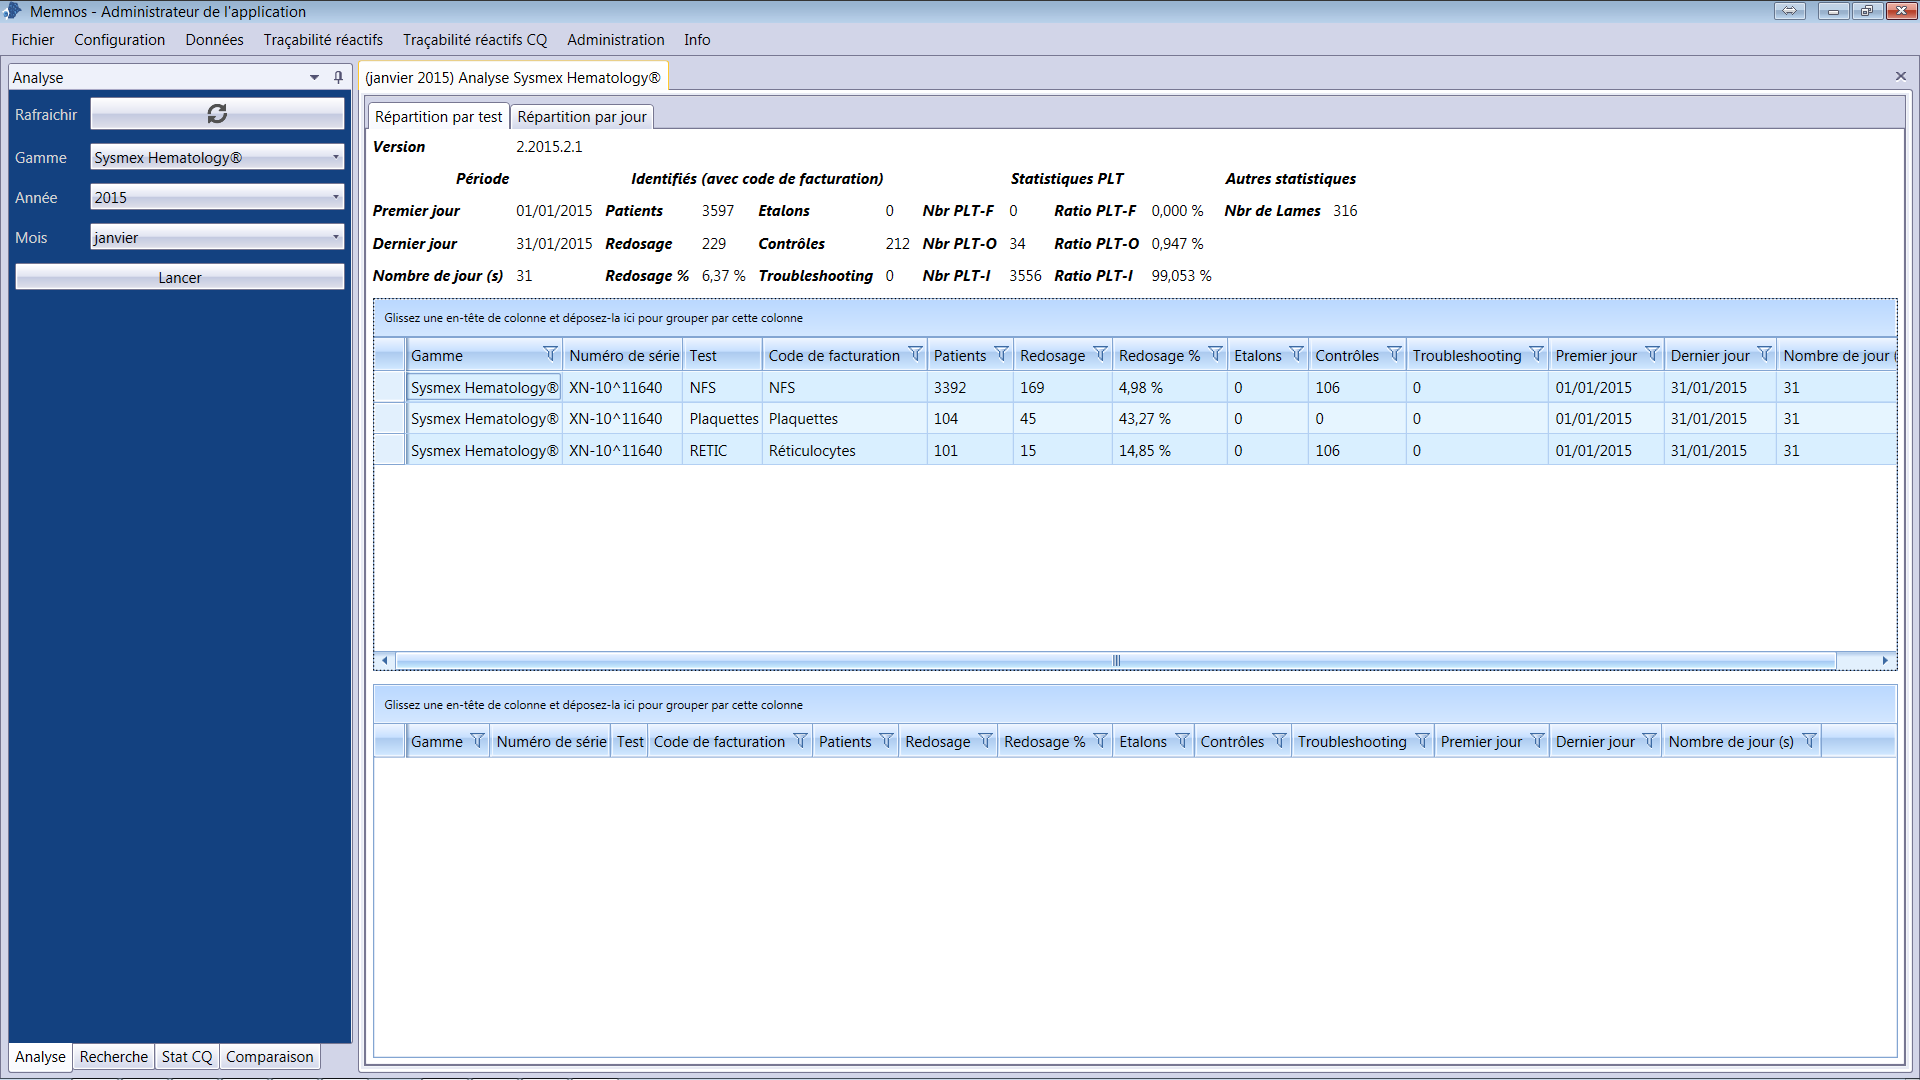Click the RETIC test cell
This screenshot has height=1080, width=1920.
(722, 450)
